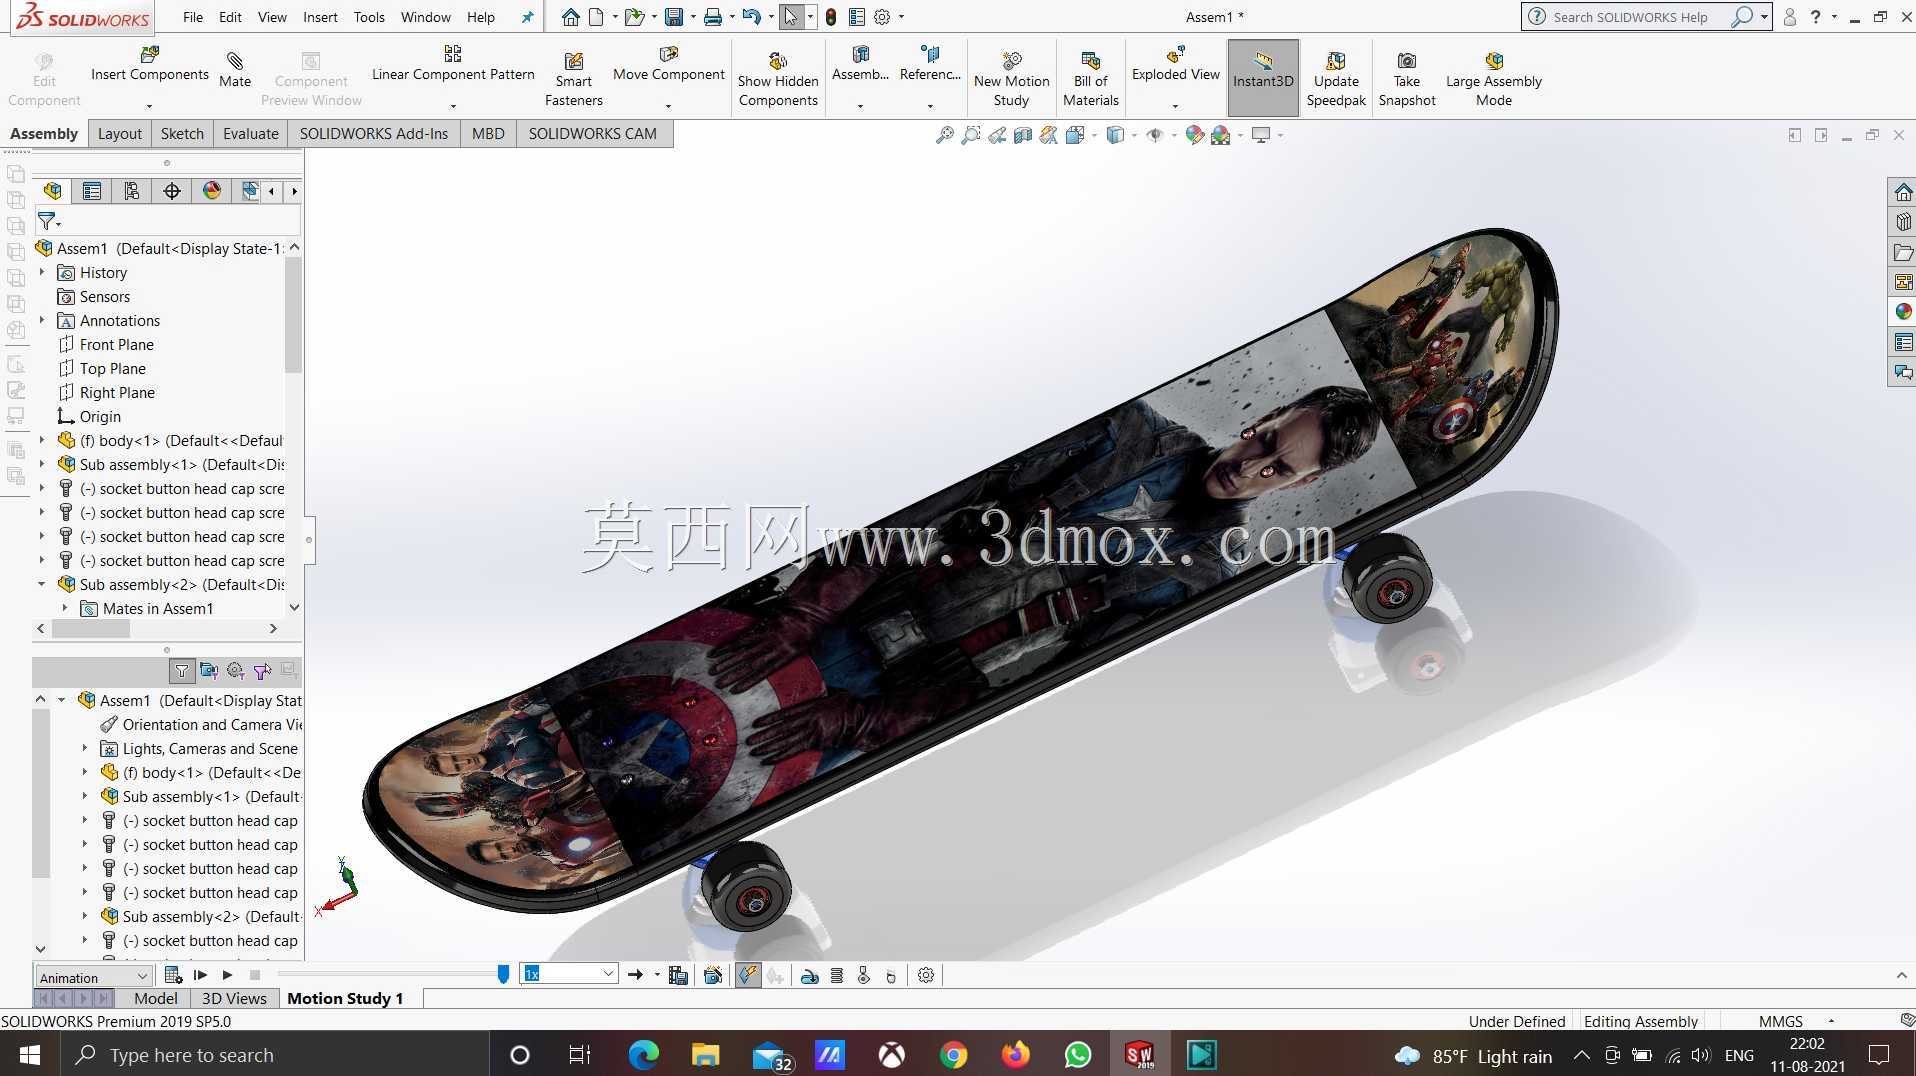Open Exploded View dropdown arrow

(1175, 105)
